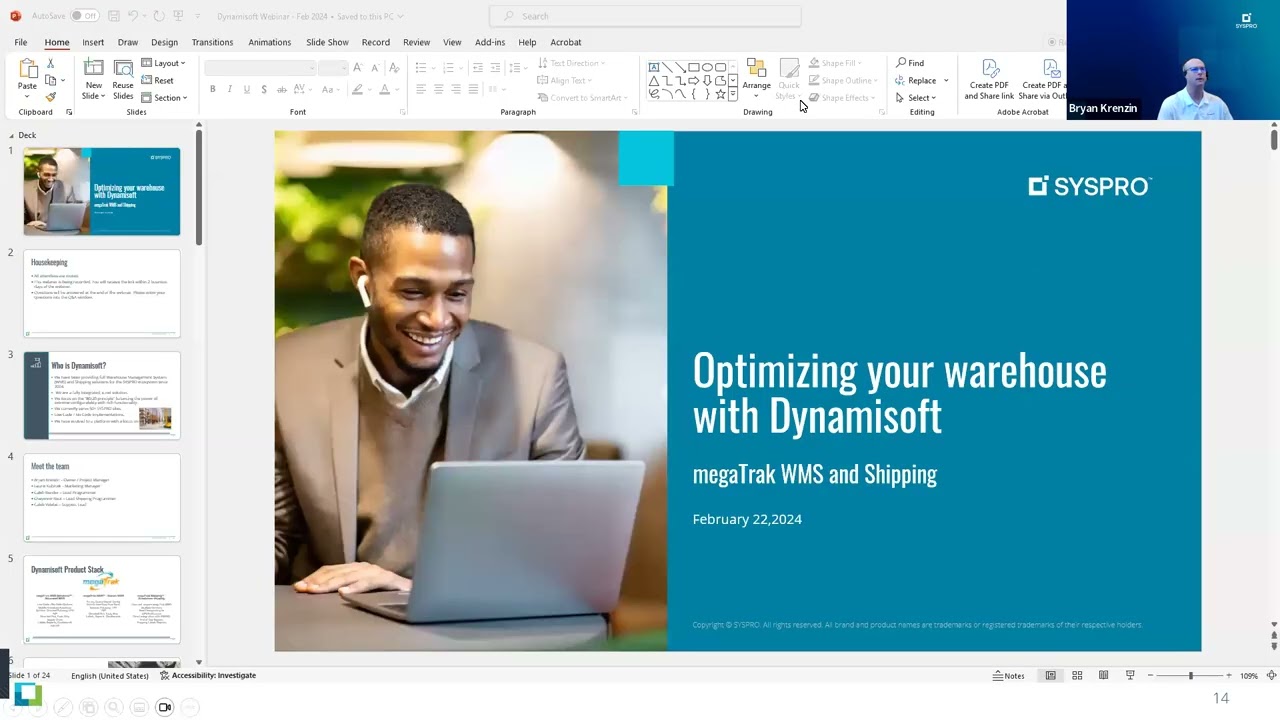1280x720 pixels.
Task: Toggle Italic formatting
Action: click(x=229, y=89)
